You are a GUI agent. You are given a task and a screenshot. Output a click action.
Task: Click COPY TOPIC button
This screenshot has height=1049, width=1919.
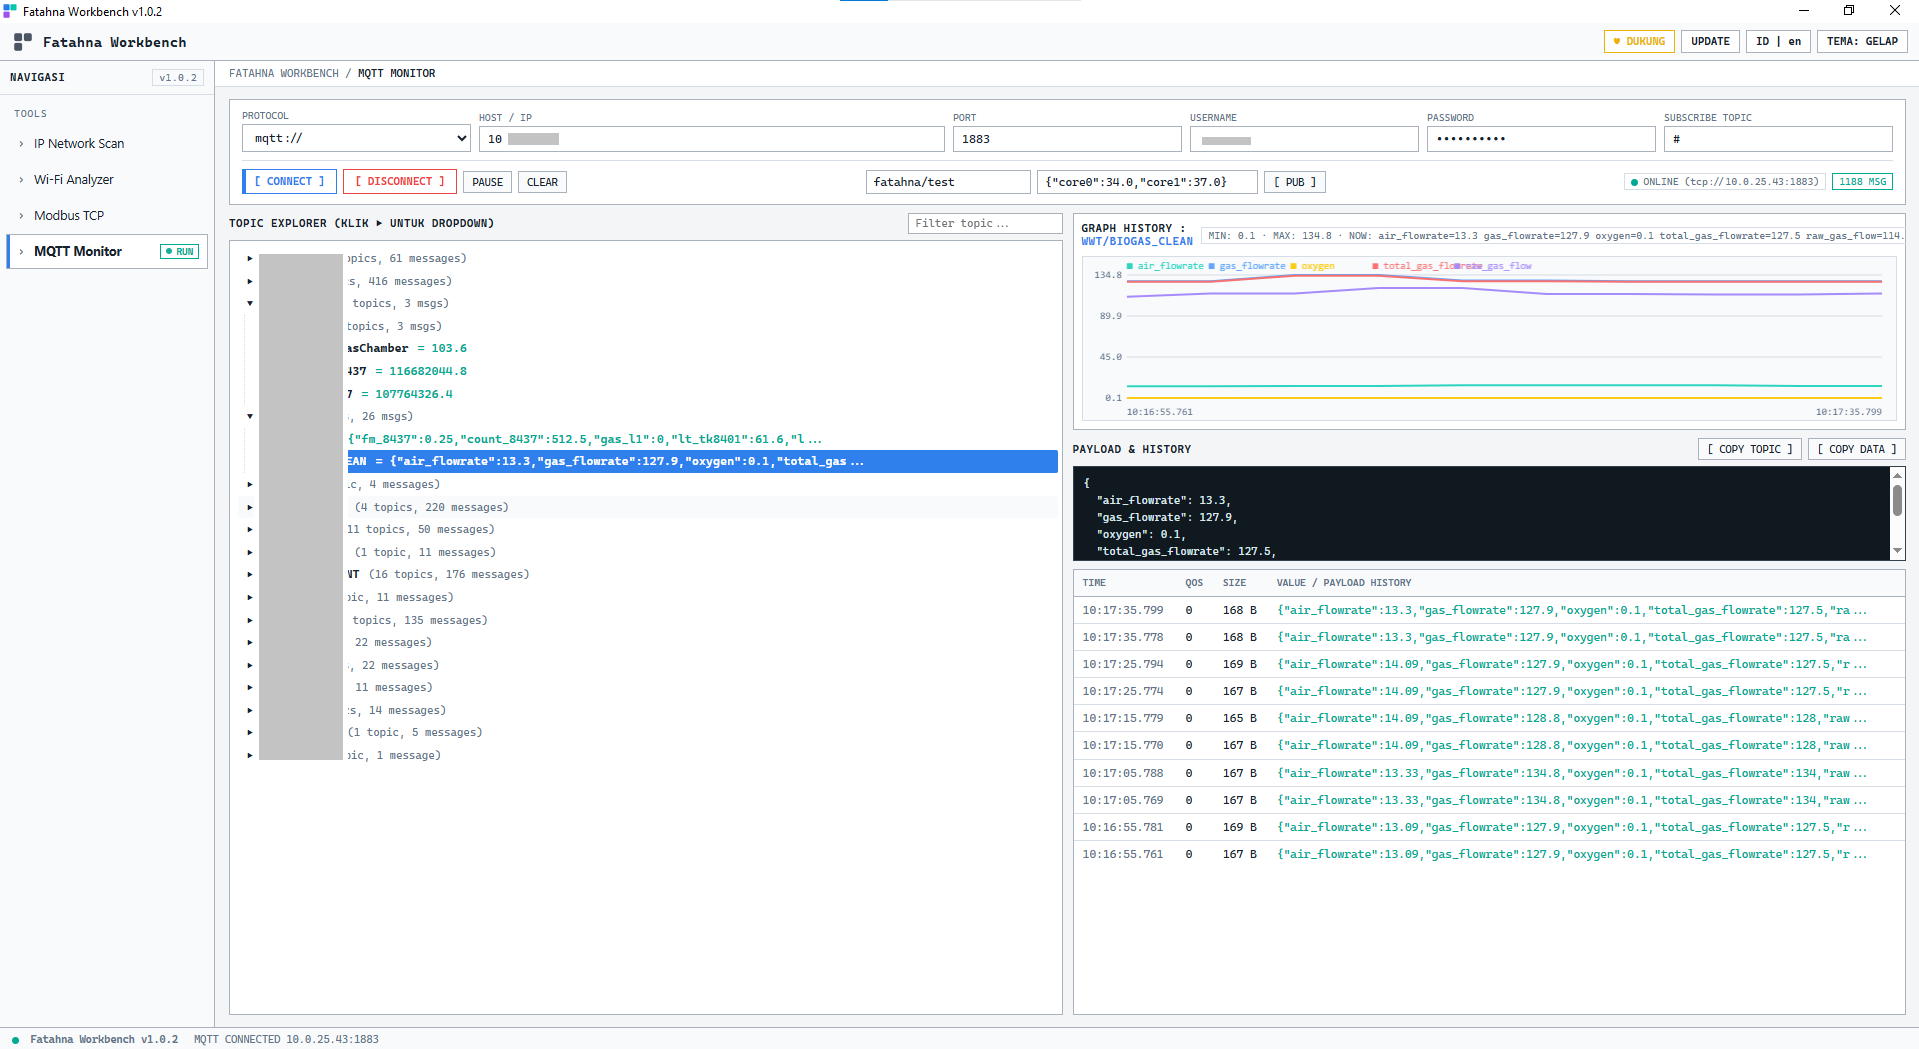[1750, 449]
